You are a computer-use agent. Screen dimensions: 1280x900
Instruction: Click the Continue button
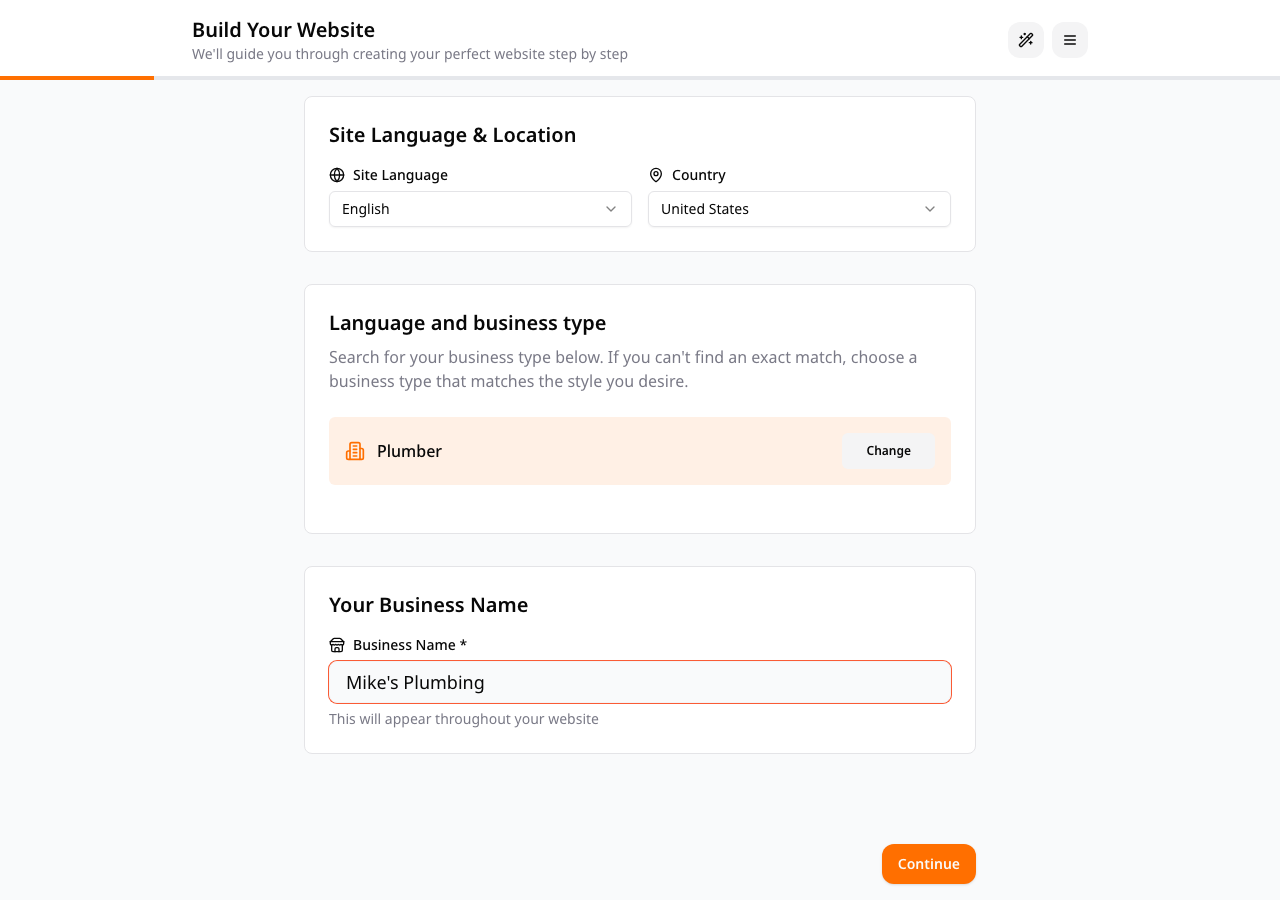tap(929, 864)
